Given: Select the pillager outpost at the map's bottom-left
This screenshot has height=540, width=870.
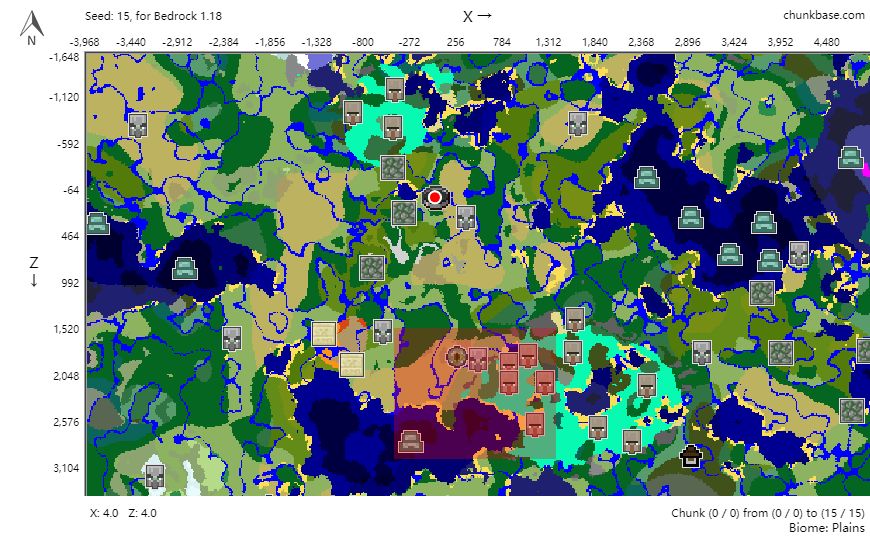Looking at the screenshot, I should pyautogui.click(x=155, y=477).
